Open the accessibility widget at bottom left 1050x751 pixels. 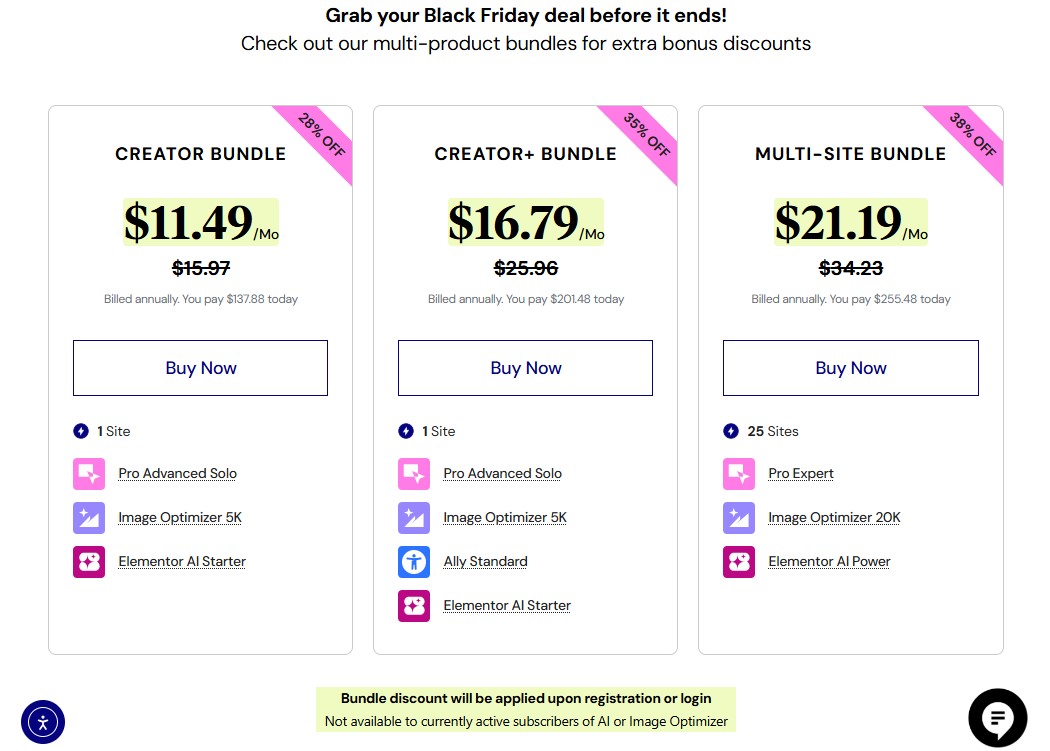pos(42,721)
